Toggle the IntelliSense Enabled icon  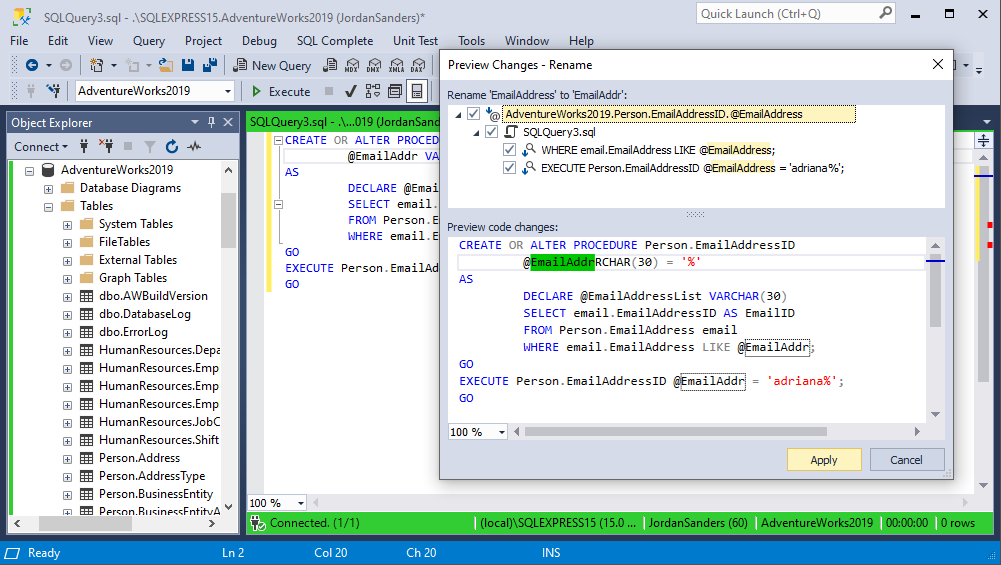(x=417, y=91)
